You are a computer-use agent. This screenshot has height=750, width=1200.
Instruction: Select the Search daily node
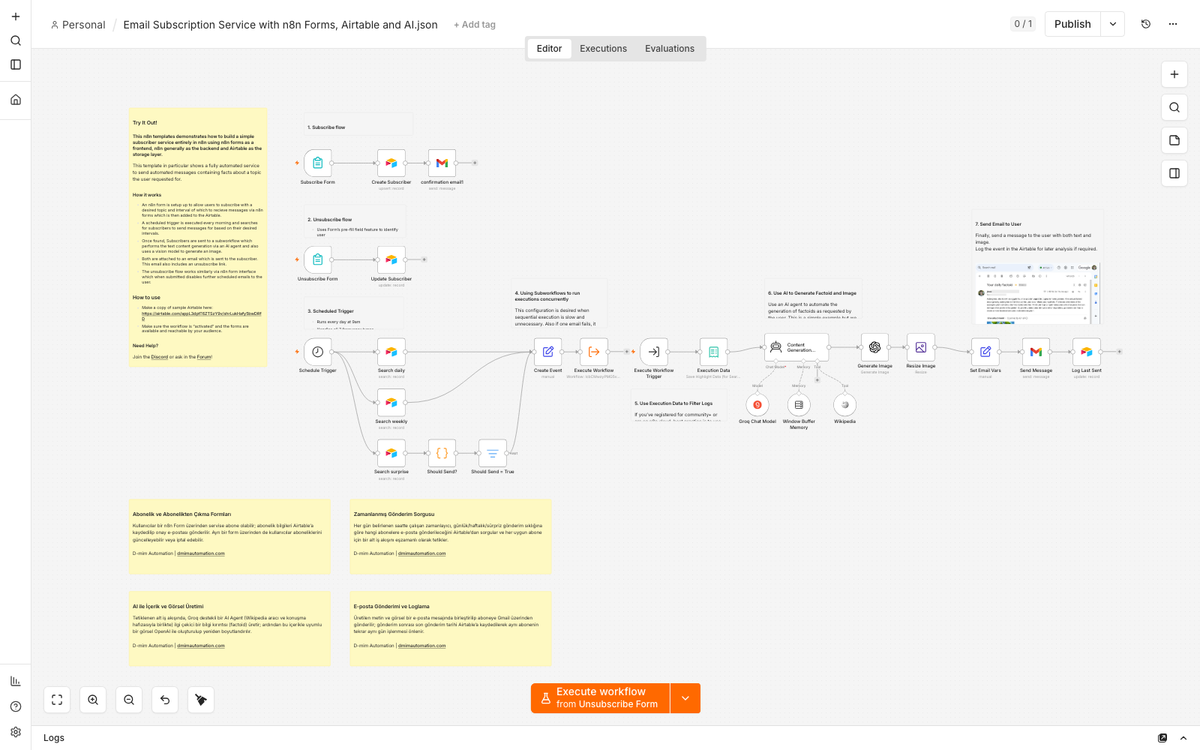pyautogui.click(x=391, y=351)
